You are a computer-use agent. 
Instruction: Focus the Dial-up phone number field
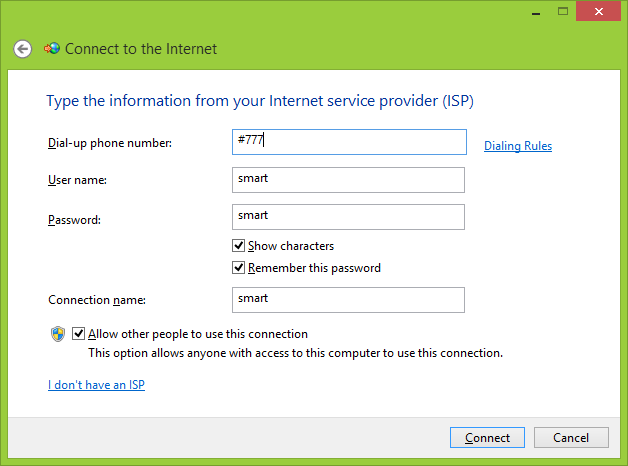349,142
